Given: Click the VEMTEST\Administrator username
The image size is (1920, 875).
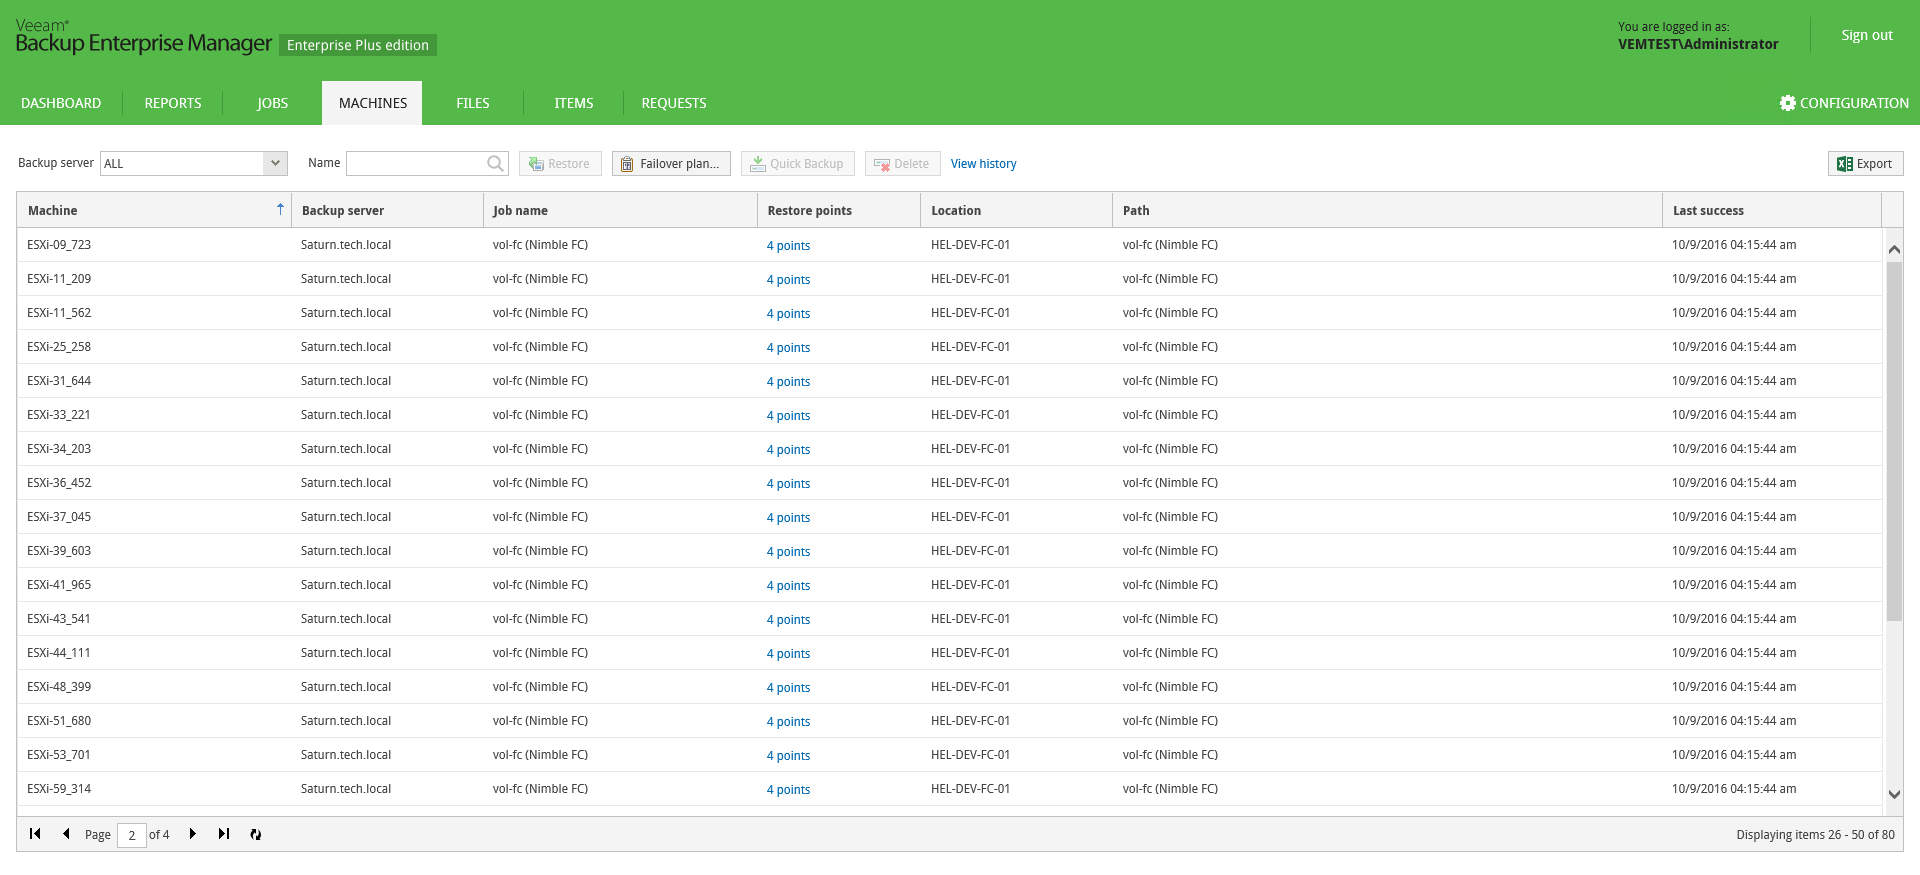Looking at the screenshot, I should [x=1698, y=44].
